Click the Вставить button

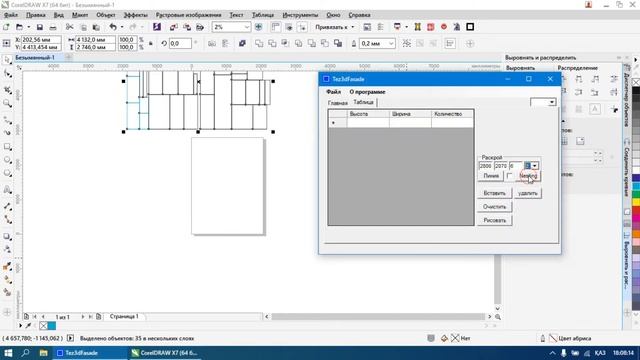click(x=494, y=193)
